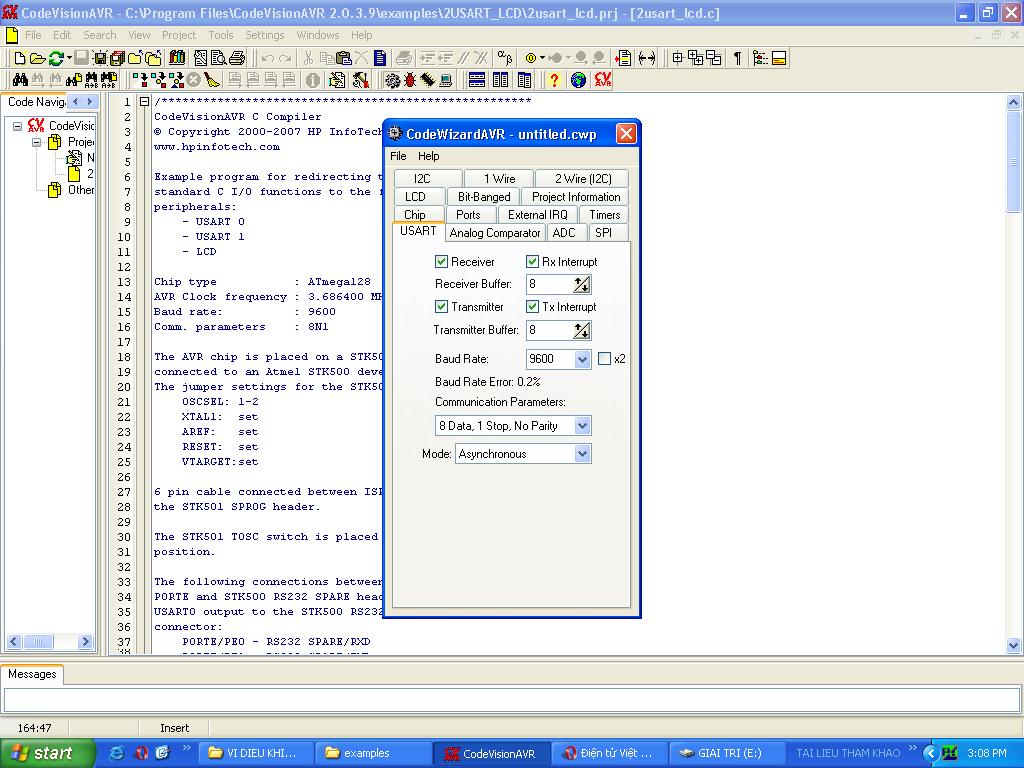Click the red bug debugger icon
1024x768 pixels.
(409, 80)
